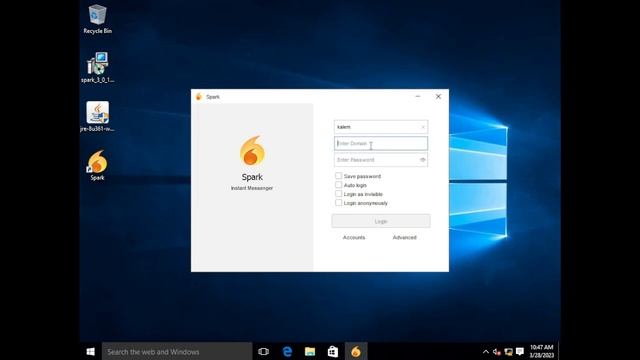Viewport: 640px width, 360px height.
Task: Click the Spark title under the logo
Action: [x=252, y=177]
